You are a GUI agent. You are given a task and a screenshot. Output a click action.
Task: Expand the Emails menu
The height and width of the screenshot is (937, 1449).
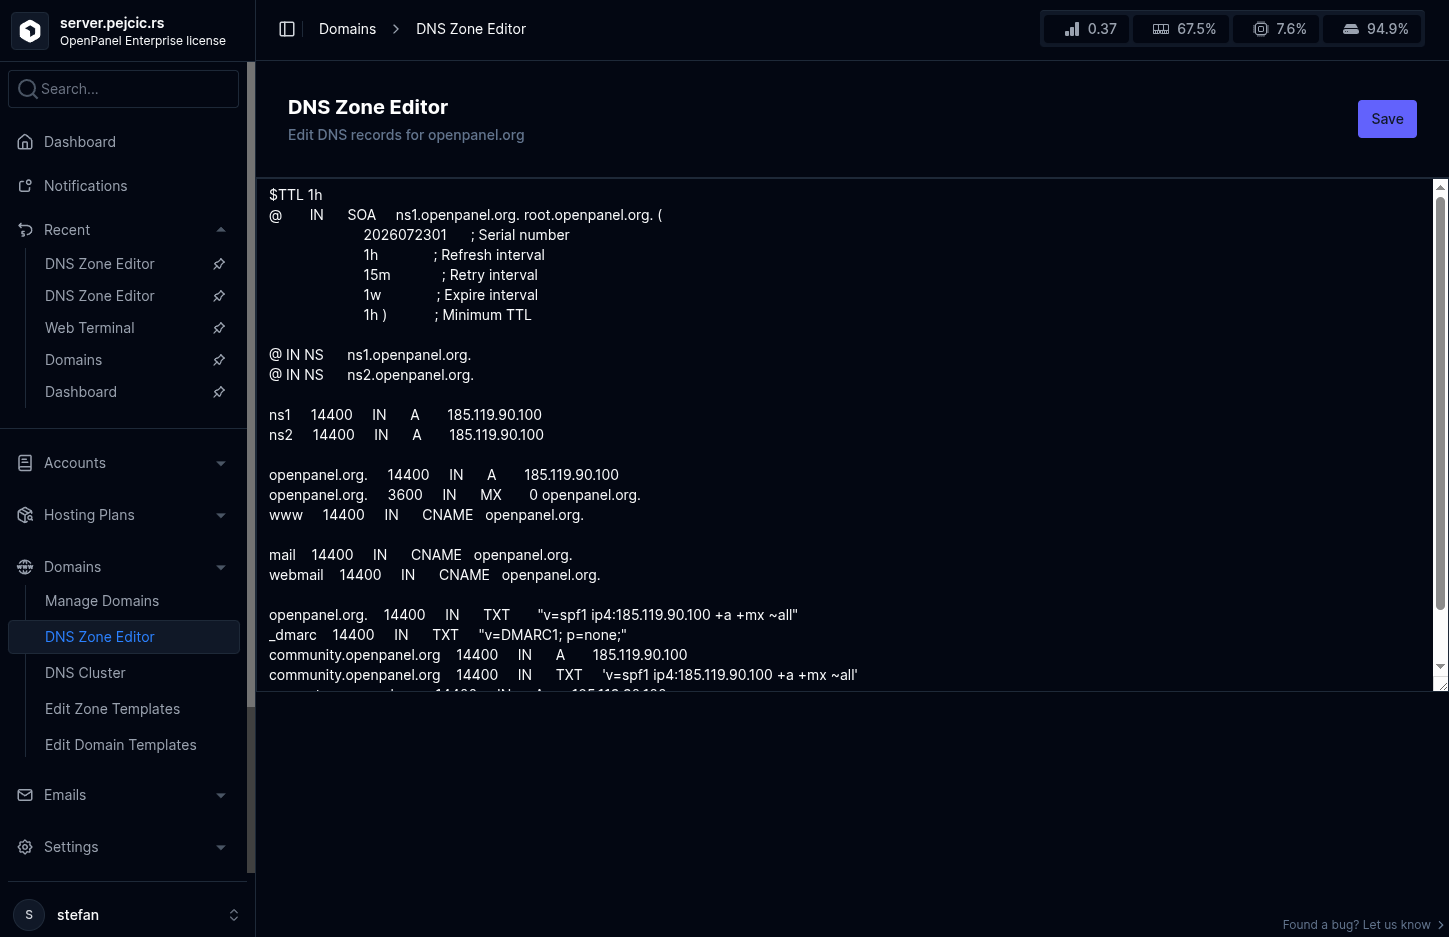click(221, 795)
